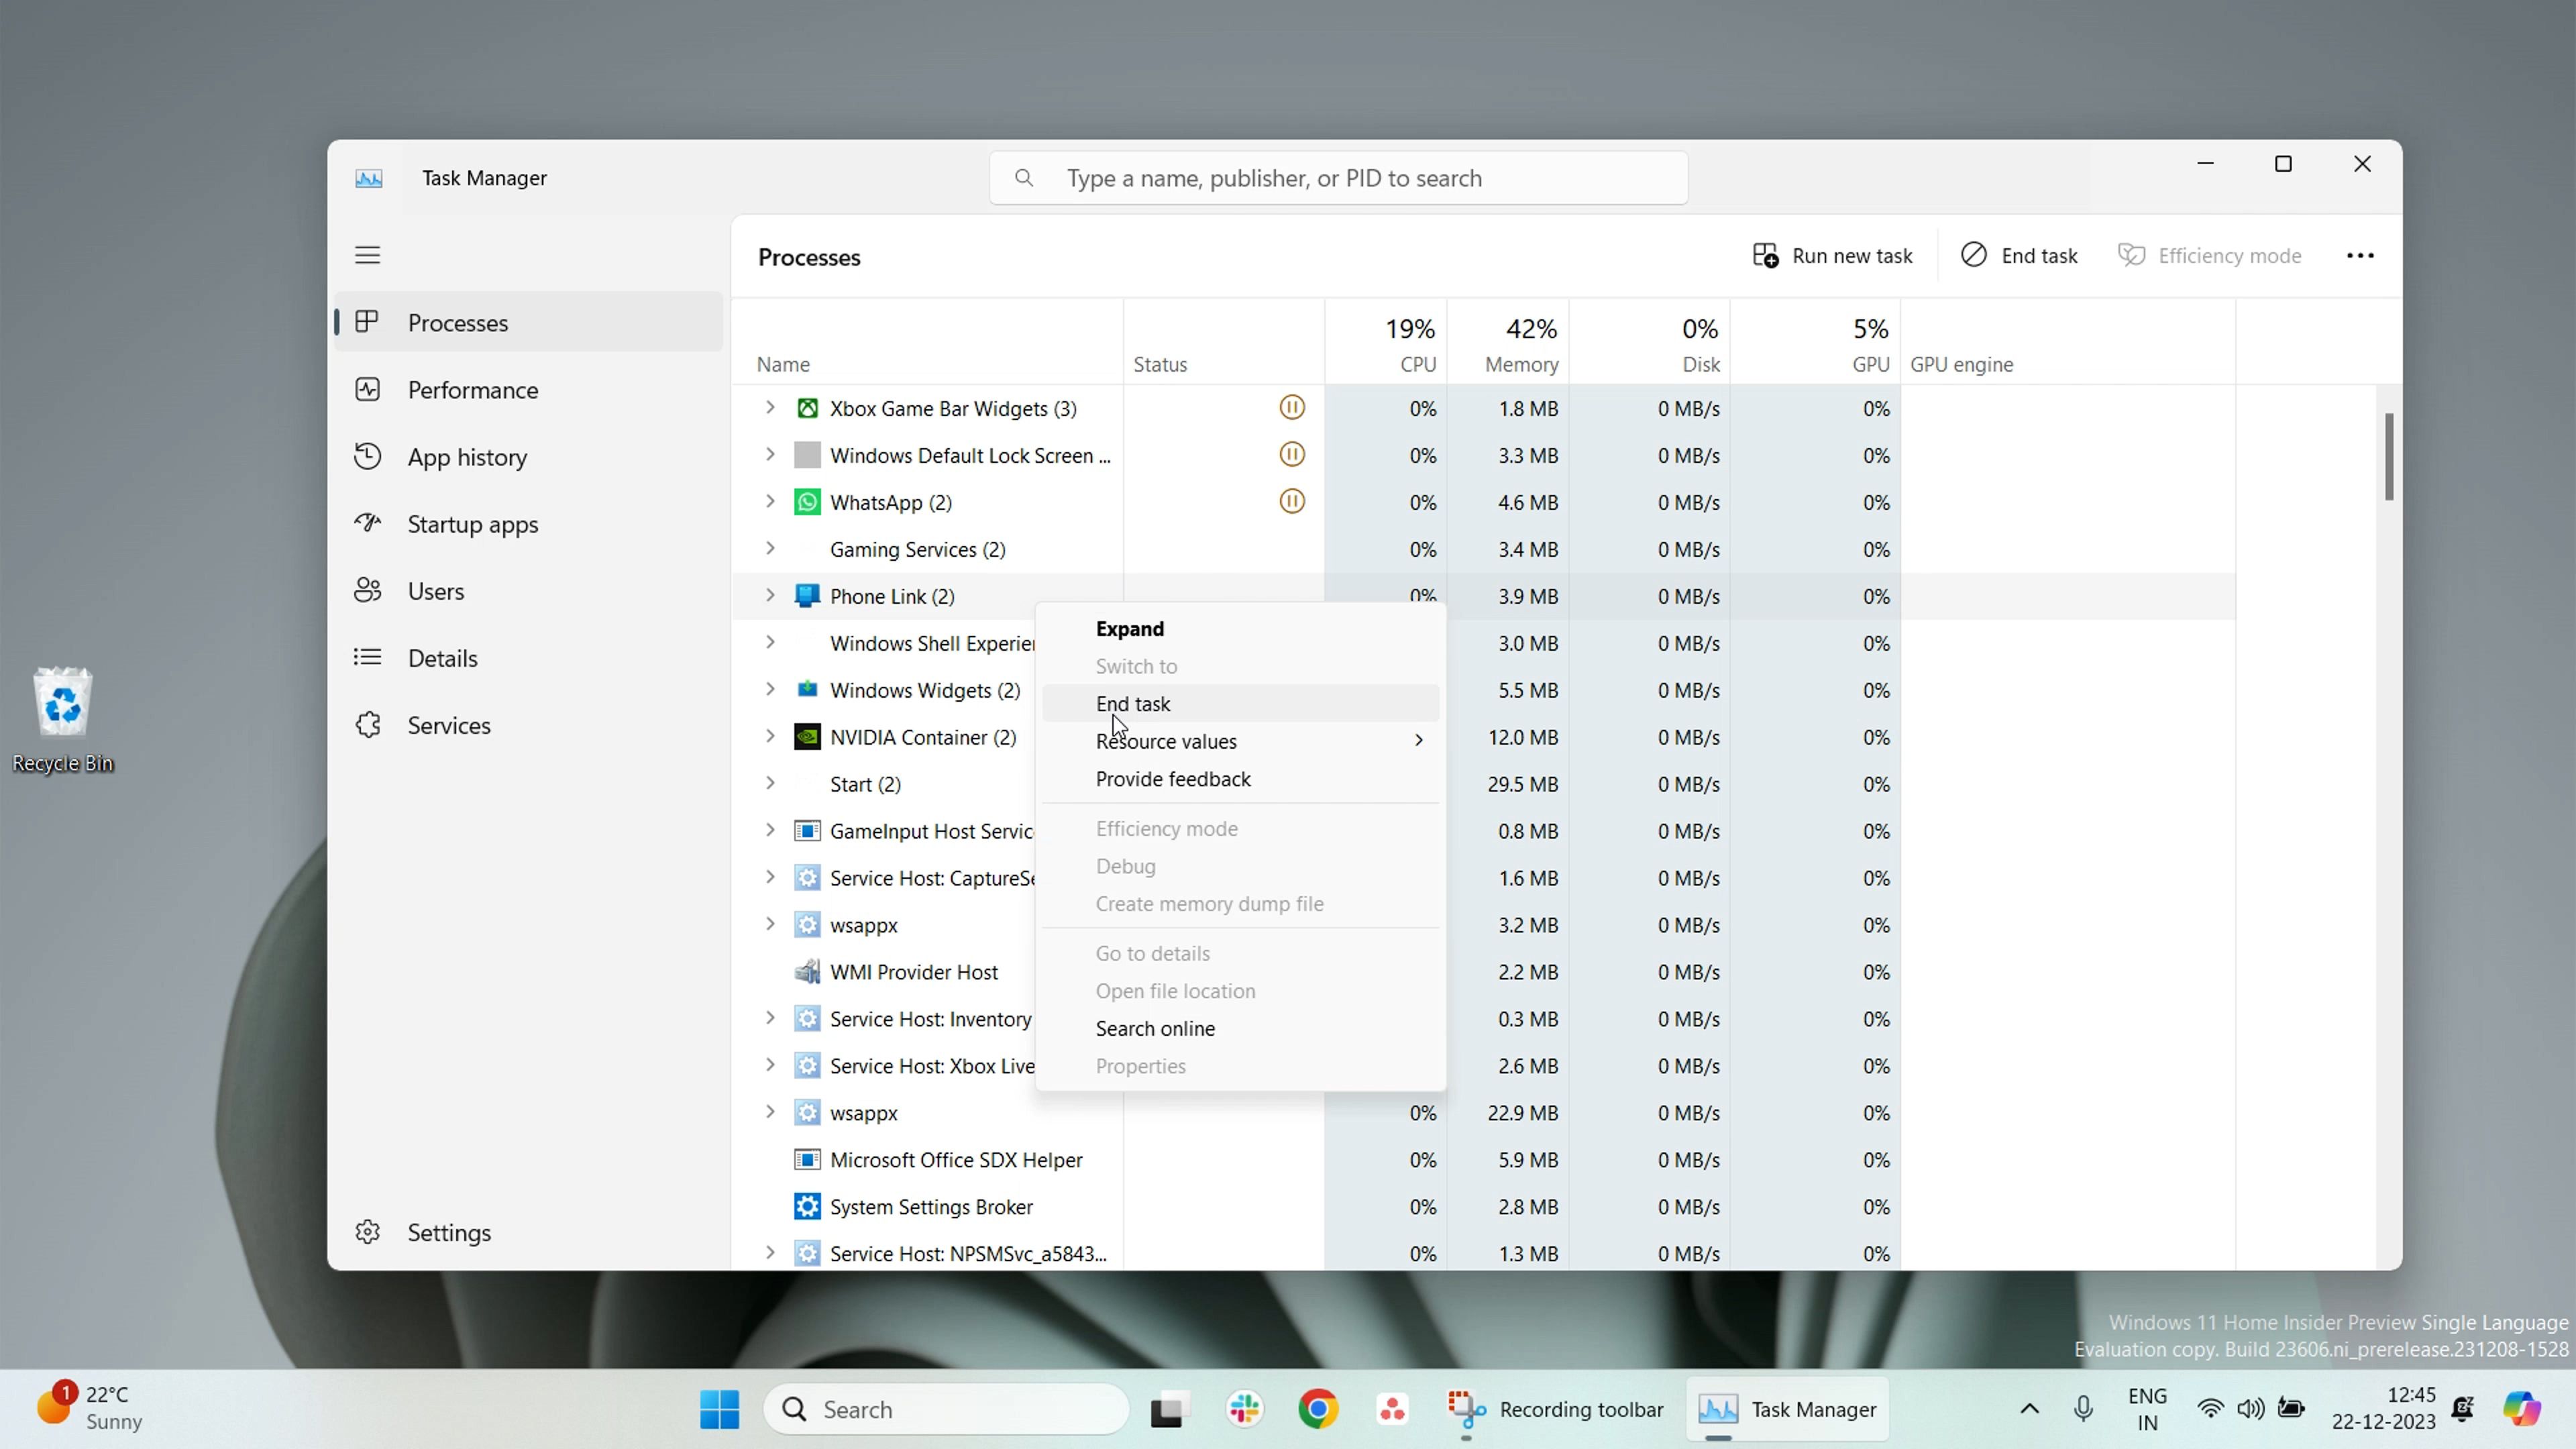Click the process list vertical scrollbar
This screenshot has width=2576, height=1449.
point(2388,457)
